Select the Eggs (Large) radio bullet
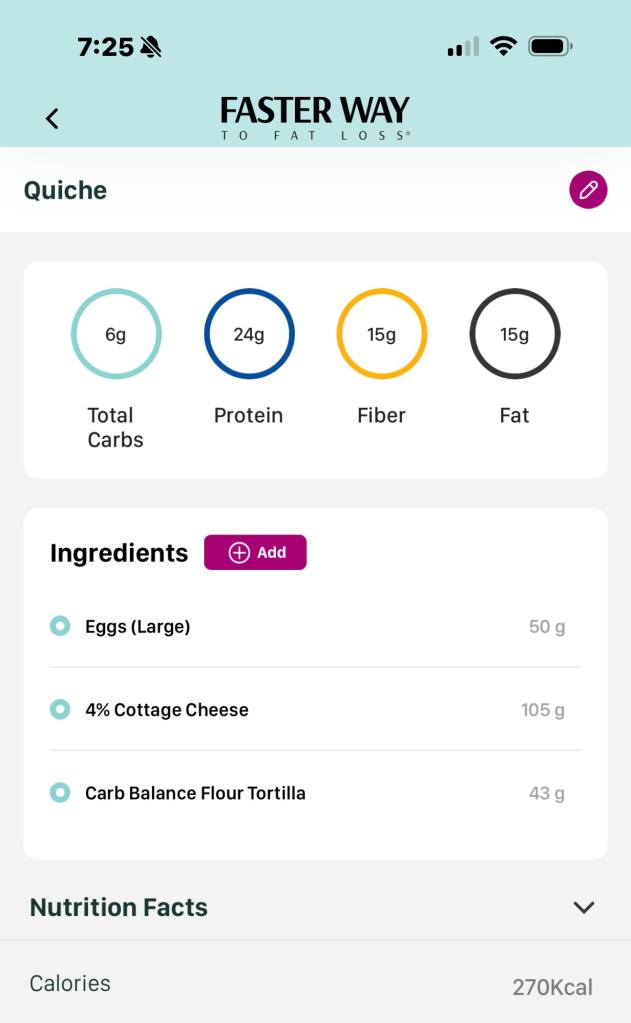 (x=60, y=627)
